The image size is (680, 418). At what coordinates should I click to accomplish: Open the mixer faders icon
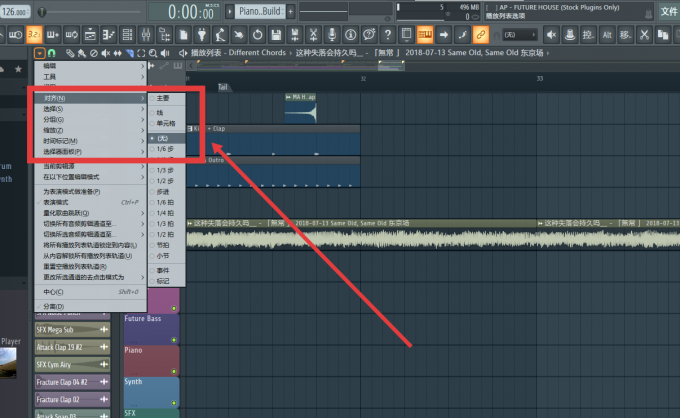coord(146,35)
